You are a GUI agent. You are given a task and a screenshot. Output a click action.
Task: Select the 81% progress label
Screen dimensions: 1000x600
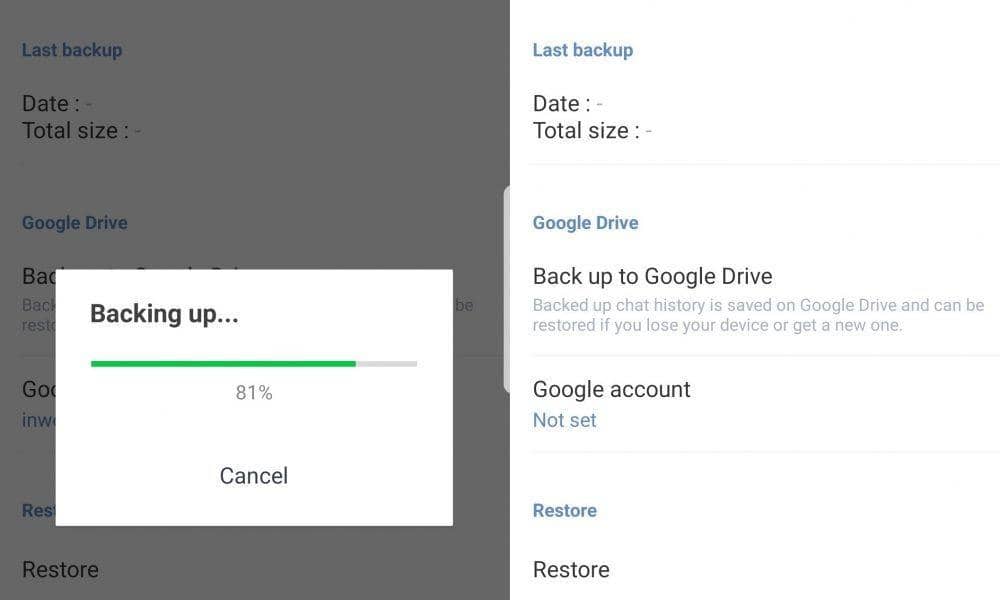pos(253,393)
